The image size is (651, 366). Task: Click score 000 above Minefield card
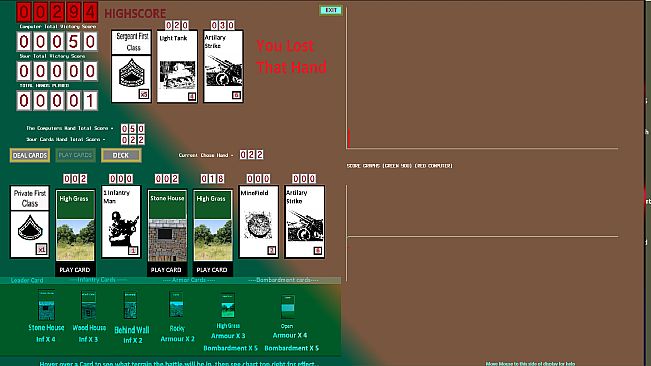pos(258,179)
